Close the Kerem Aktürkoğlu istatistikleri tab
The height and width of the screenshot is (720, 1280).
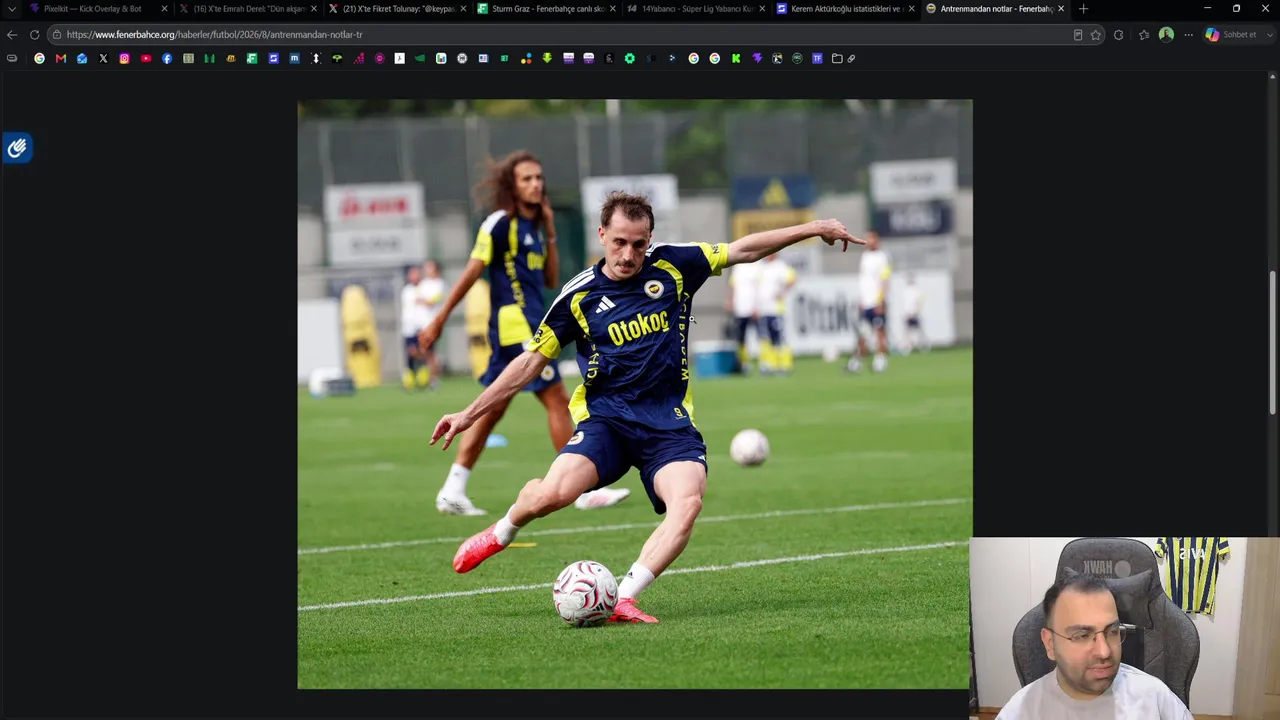click(x=911, y=9)
